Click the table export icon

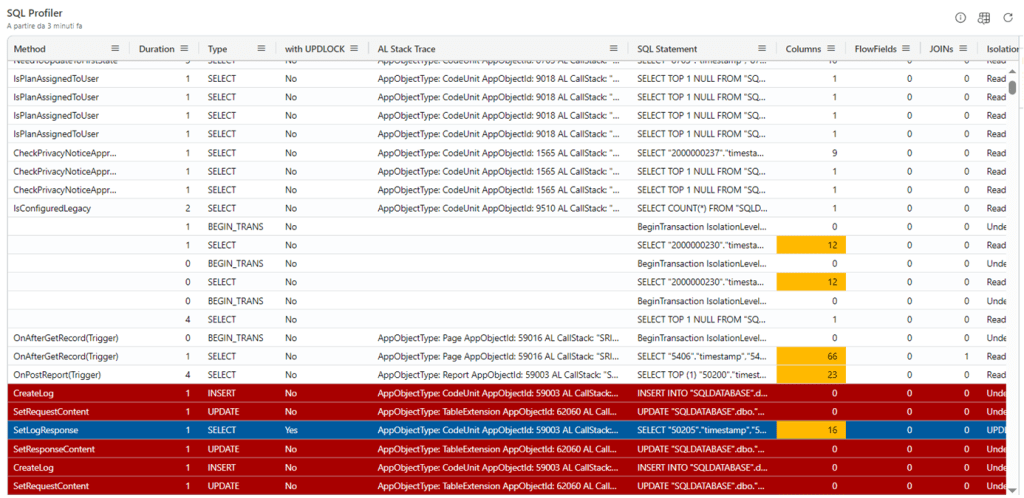[x=983, y=17]
